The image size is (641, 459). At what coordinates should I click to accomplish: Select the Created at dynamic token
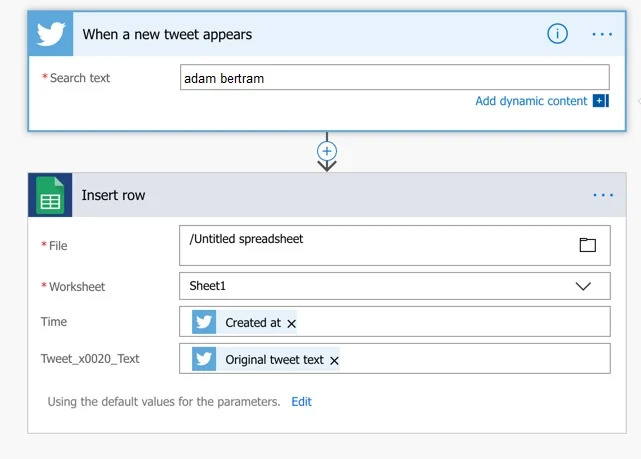point(252,323)
